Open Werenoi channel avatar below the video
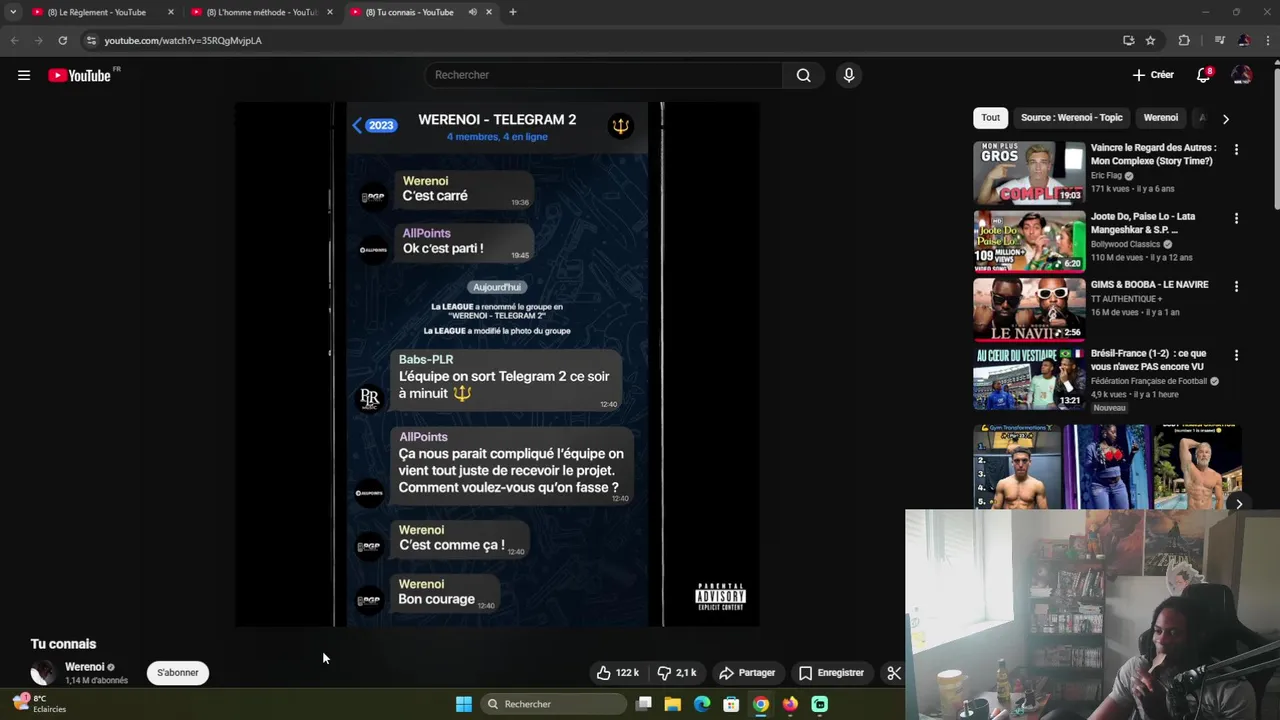This screenshot has height=720, width=1280. click(43, 673)
